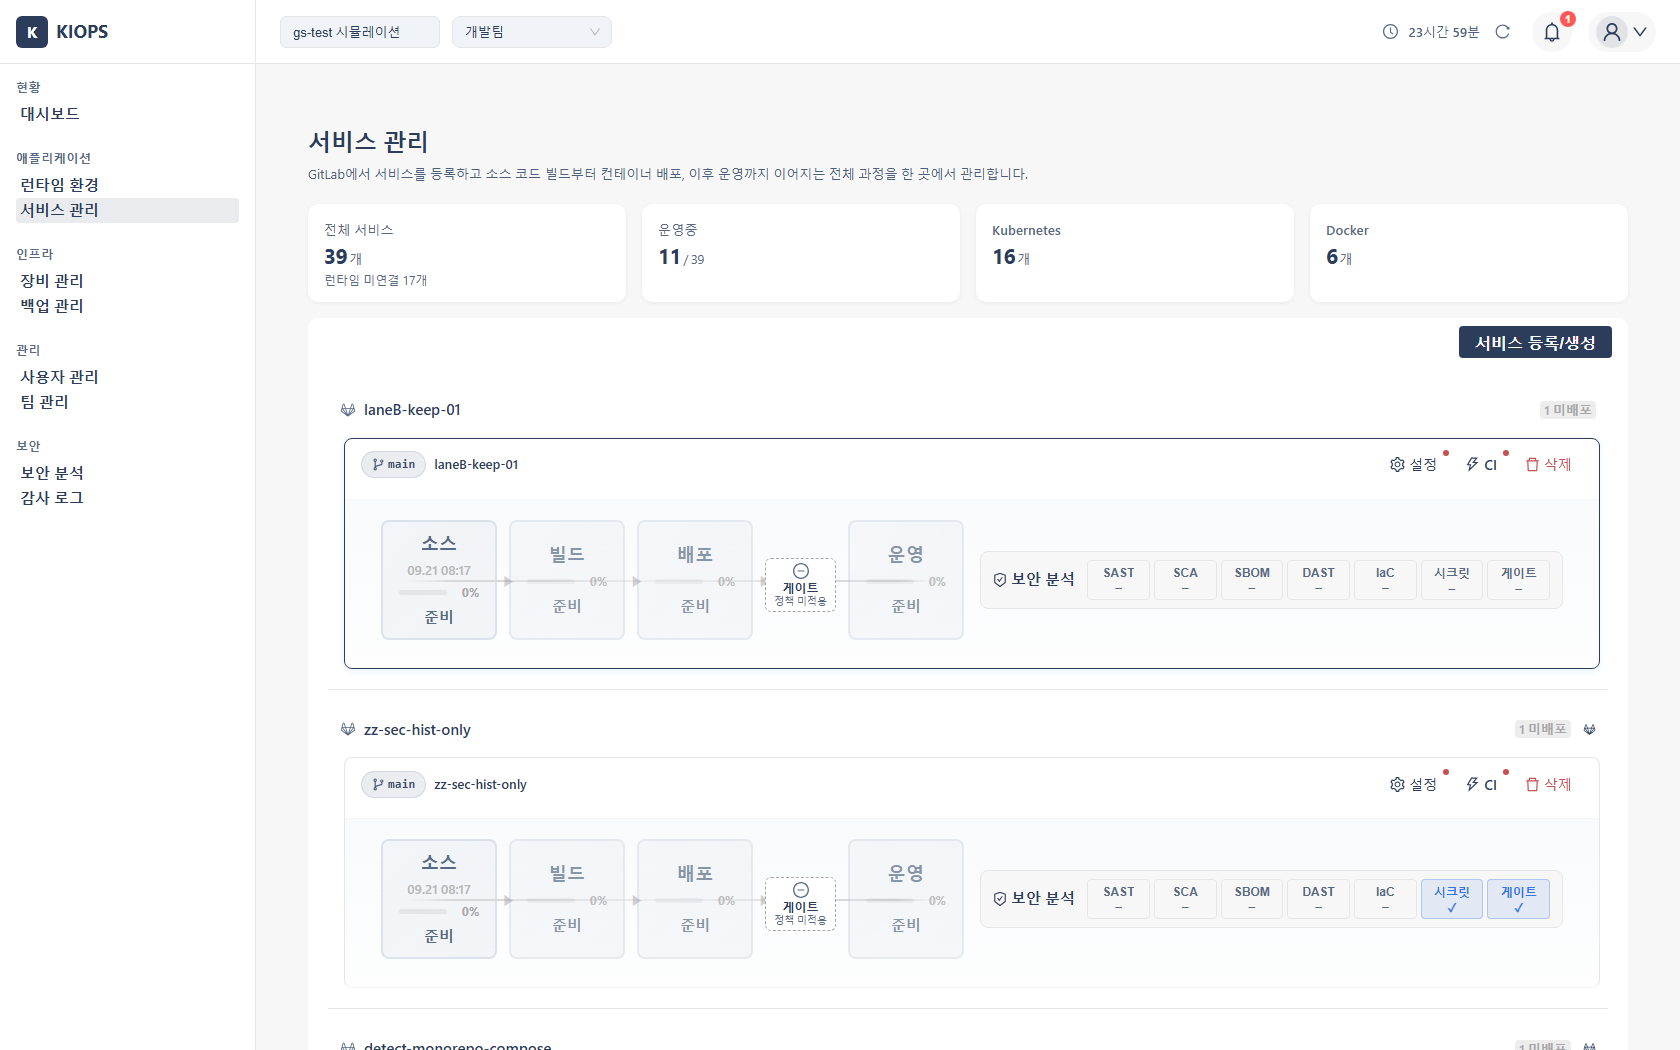Toggle 시크릿 for laneB-keep-01
The width and height of the screenshot is (1680, 1050).
click(1452, 580)
